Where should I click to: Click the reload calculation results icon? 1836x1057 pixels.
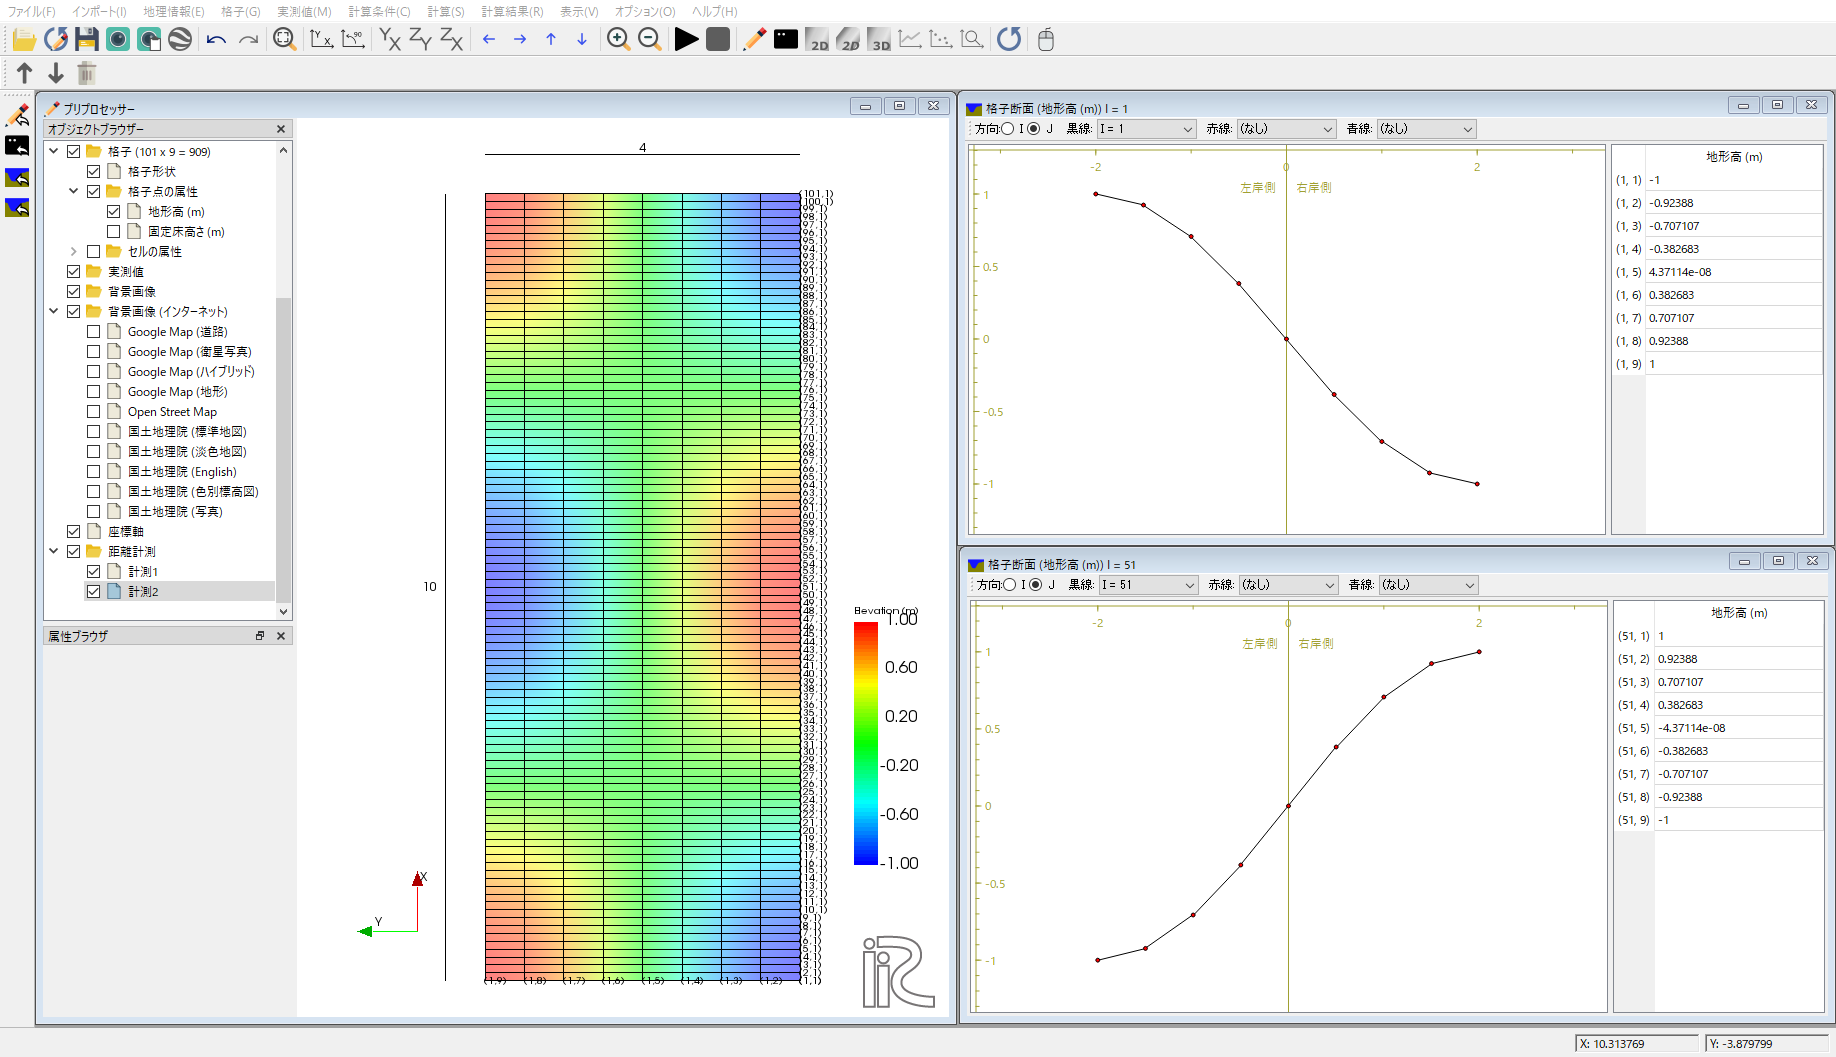point(1009,39)
